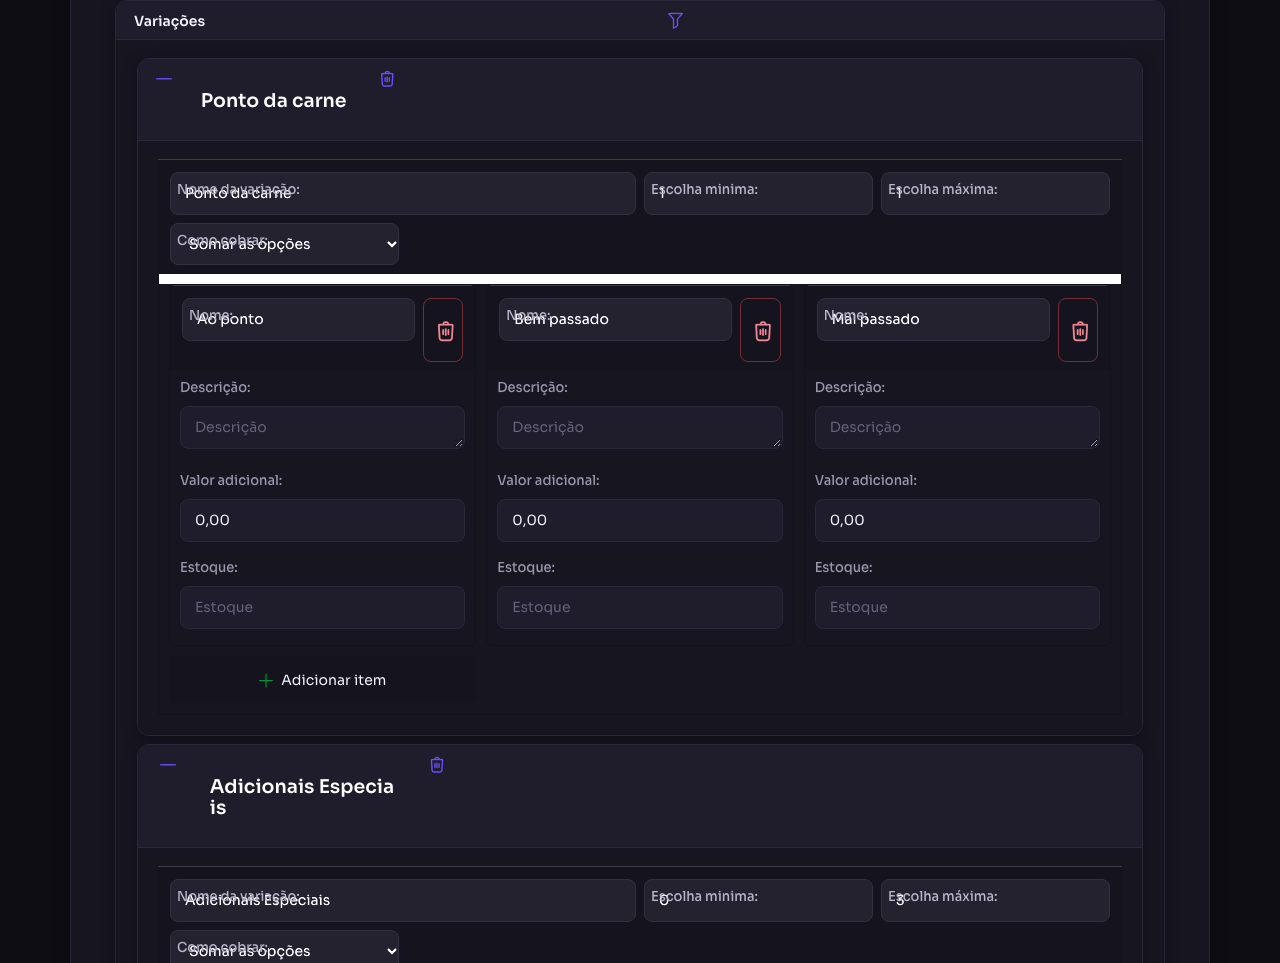1280x963 pixels.
Task: Edit Valor adicional for Bem passado
Action: click(x=640, y=520)
